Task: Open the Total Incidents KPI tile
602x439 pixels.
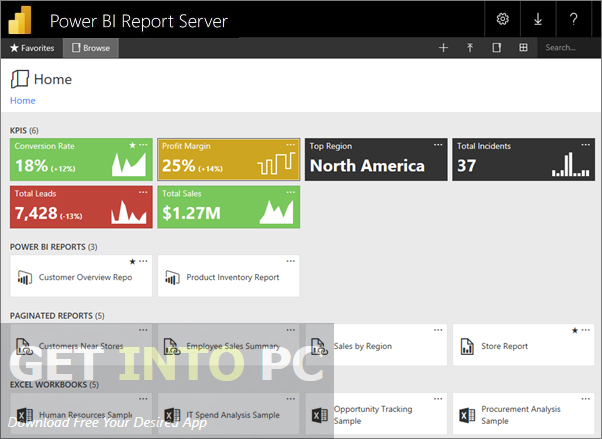Action: pos(523,159)
